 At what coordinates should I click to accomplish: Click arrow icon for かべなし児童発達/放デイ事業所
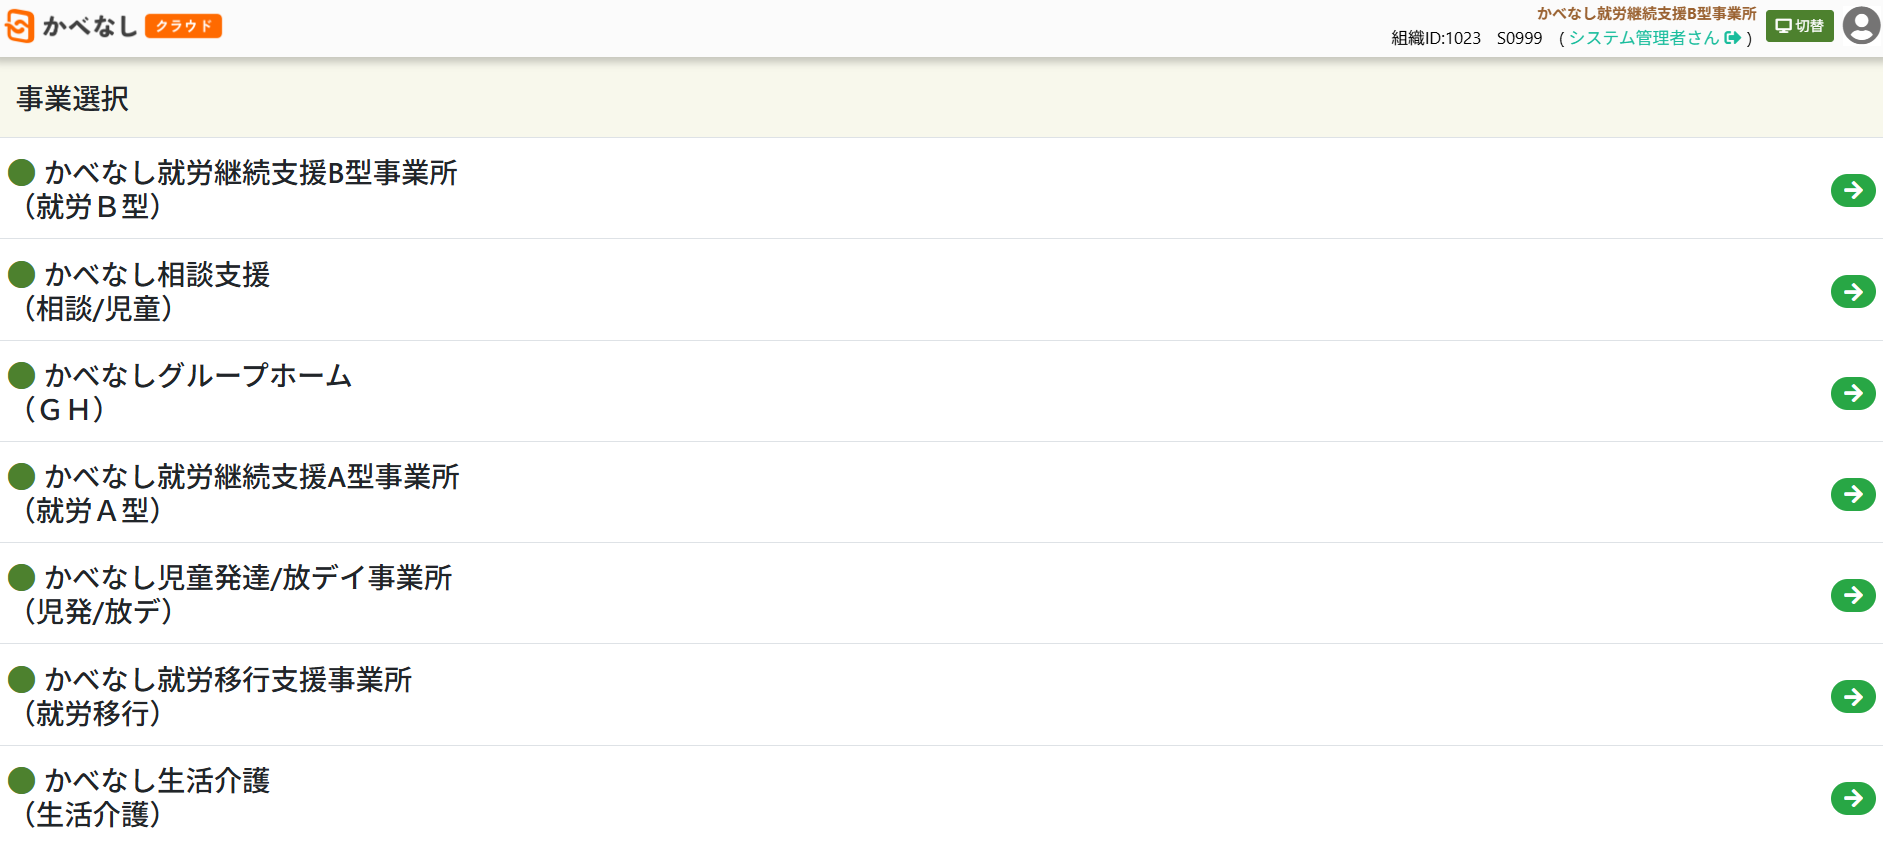tap(1852, 595)
